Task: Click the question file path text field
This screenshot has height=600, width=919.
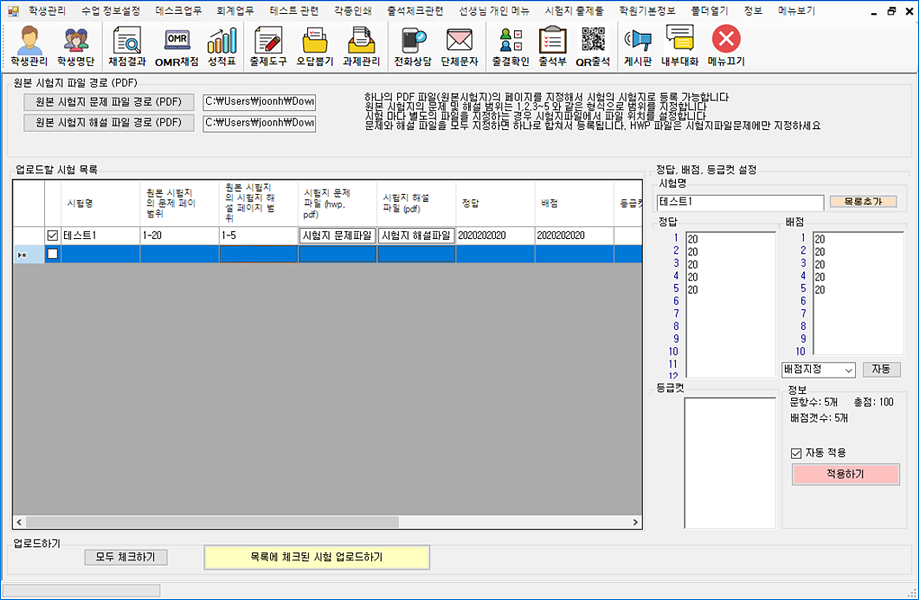Action: [260, 102]
